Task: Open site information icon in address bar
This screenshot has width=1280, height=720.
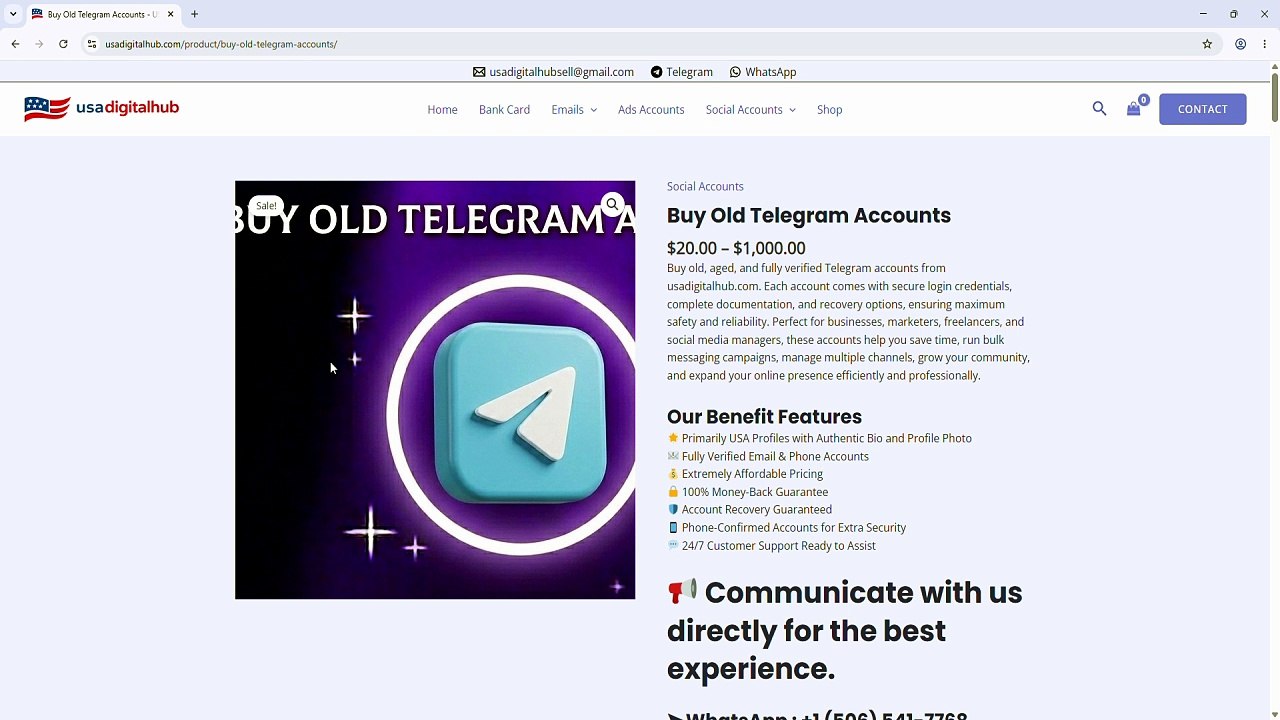Action: pyautogui.click(x=92, y=44)
